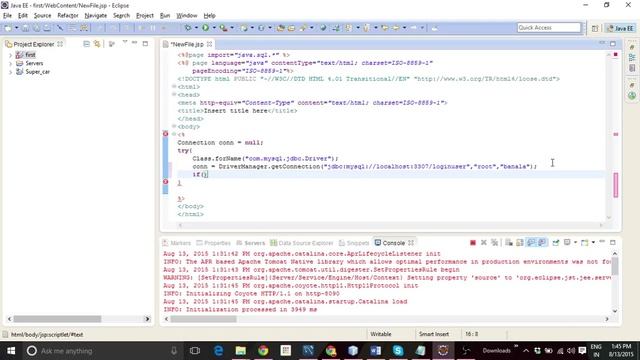This screenshot has width=640, height=360.
Task: Switch to the Servers tab
Action: point(251,243)
